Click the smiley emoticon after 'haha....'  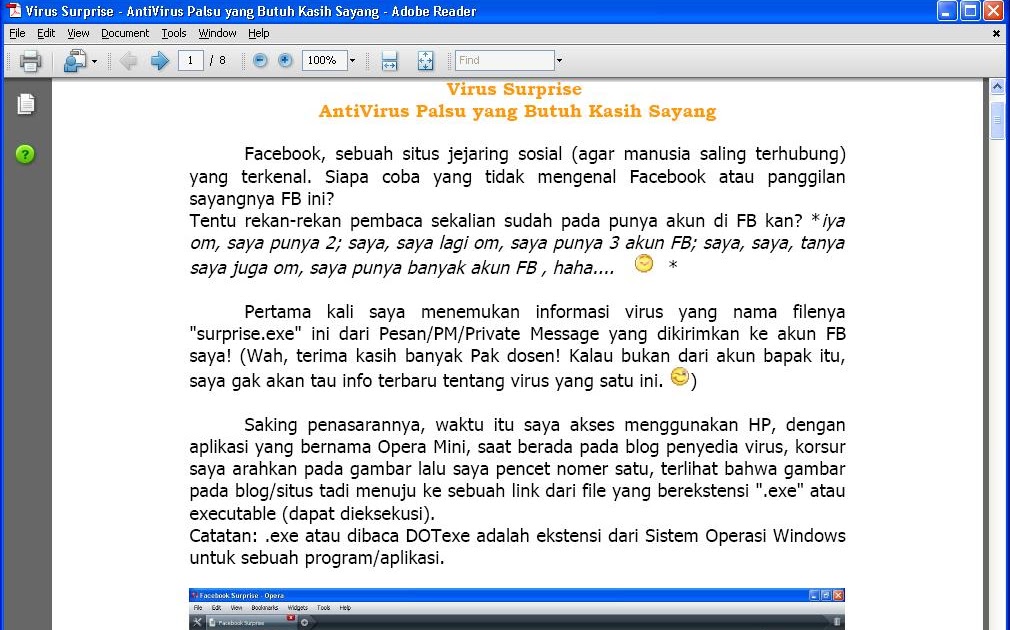click(x=643, y=263)
